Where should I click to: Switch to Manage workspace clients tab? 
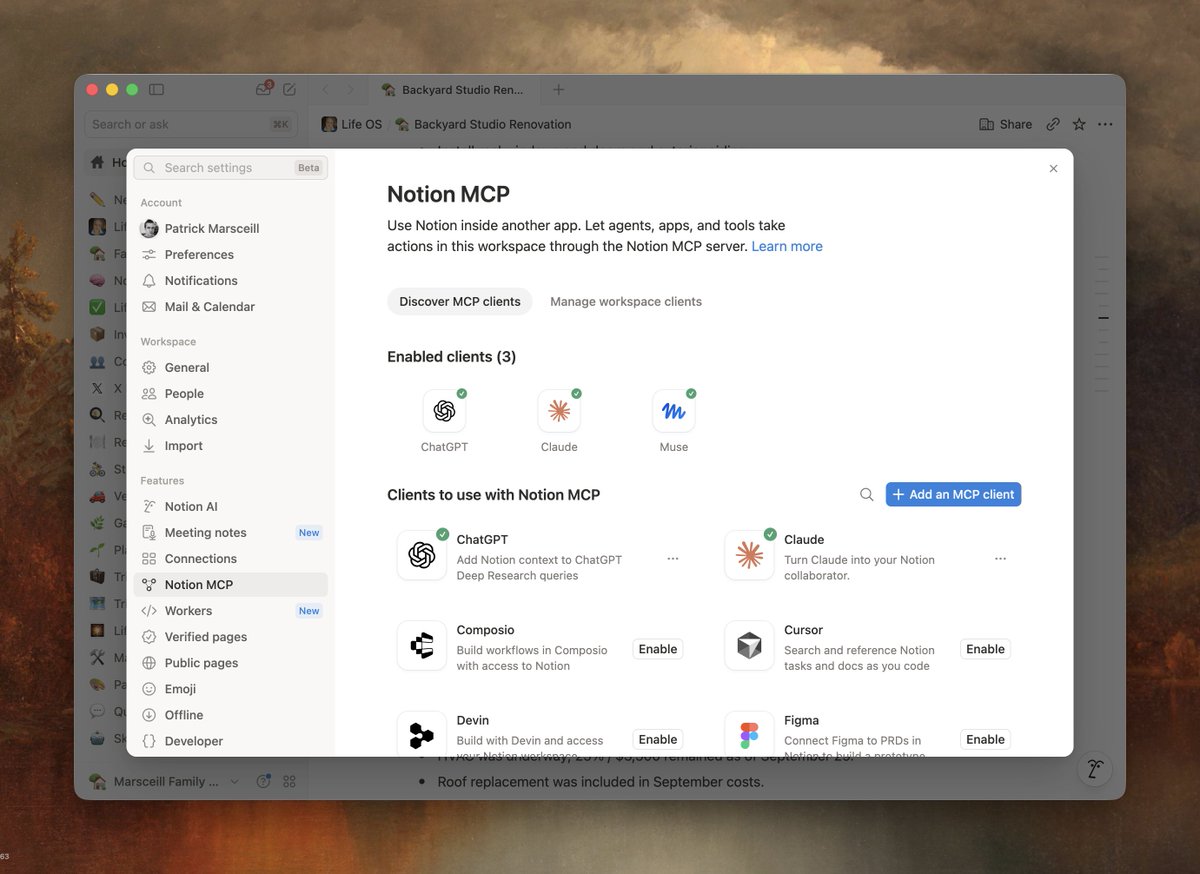(626, 301)
